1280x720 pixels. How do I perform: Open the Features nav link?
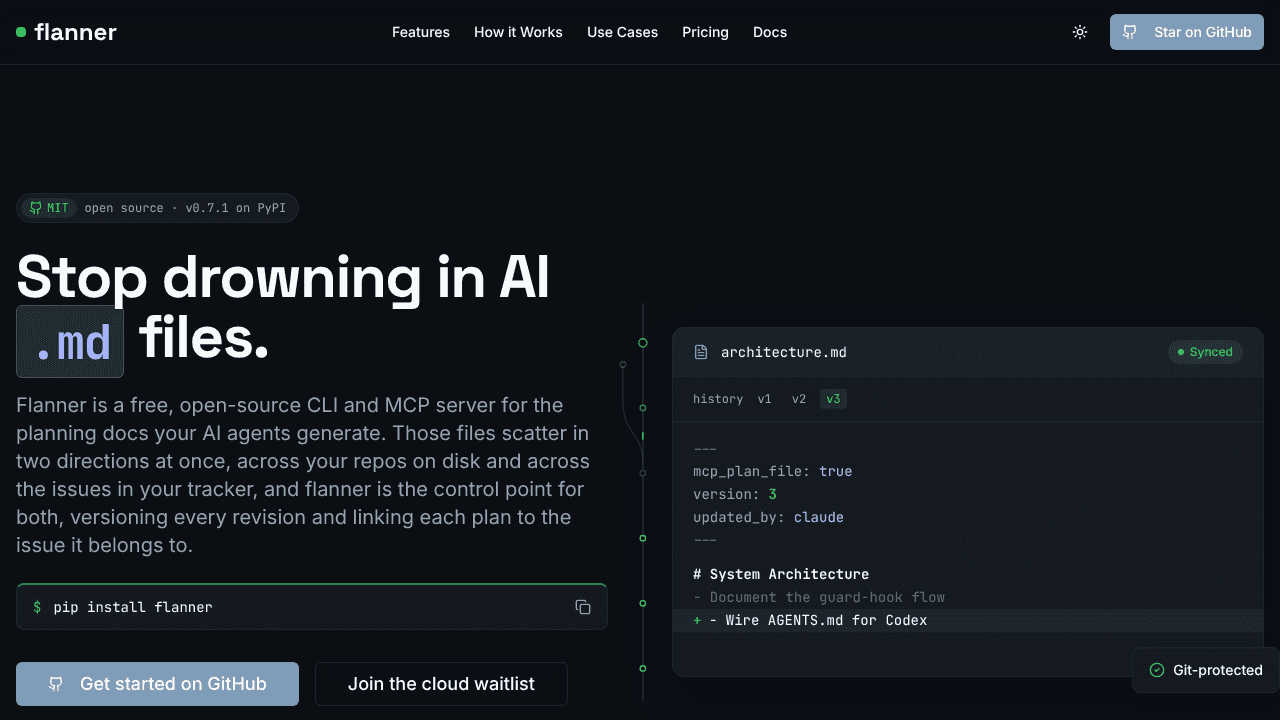click(x=421, y=32)
